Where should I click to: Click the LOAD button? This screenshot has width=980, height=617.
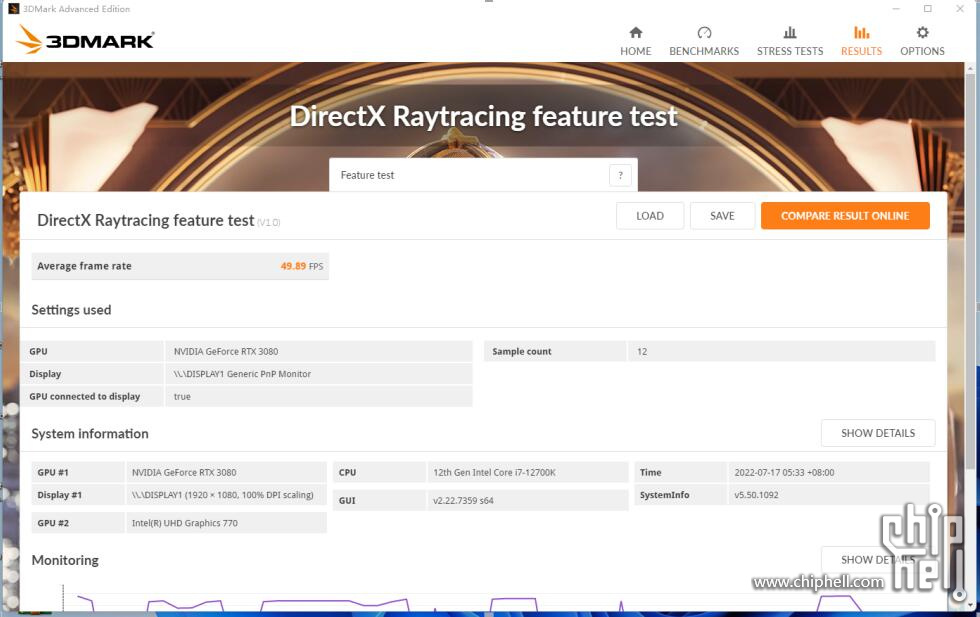click(x=650, y=216)
